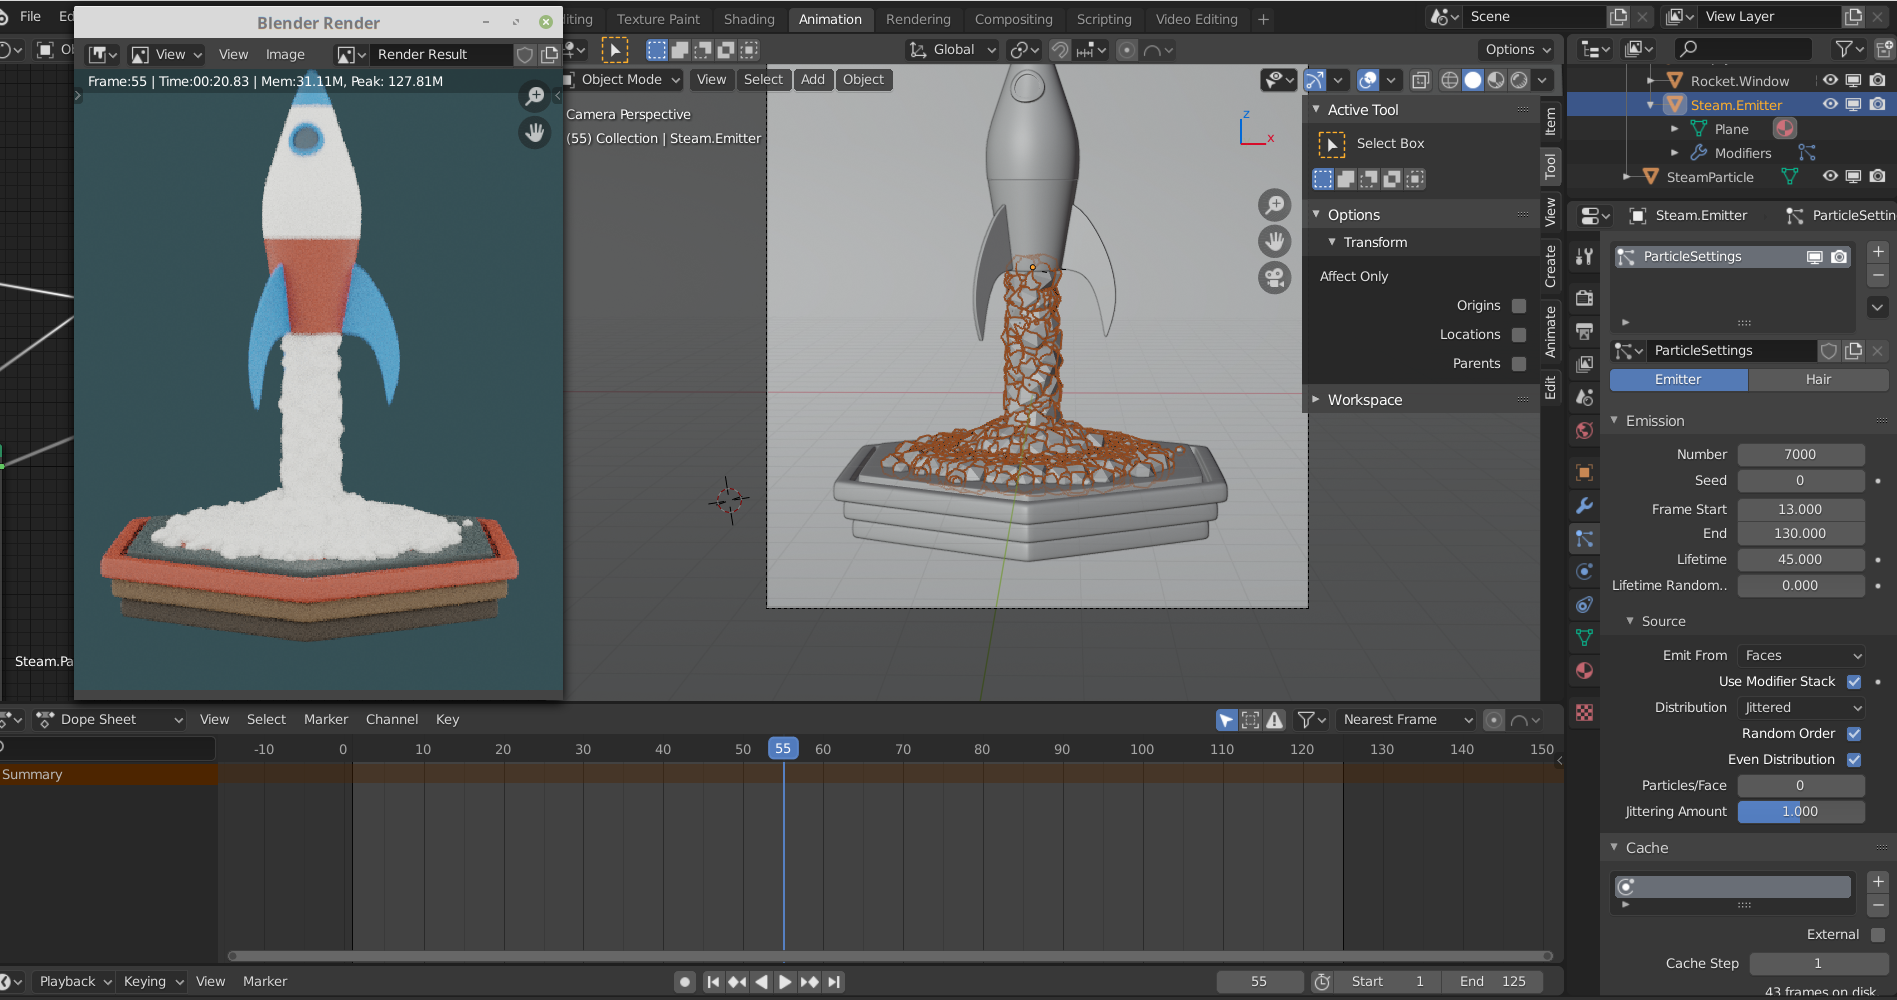Screen dimensions: 1897x1000
Task: Disable the Random Order checkbox
Action: coord(1854,734)
